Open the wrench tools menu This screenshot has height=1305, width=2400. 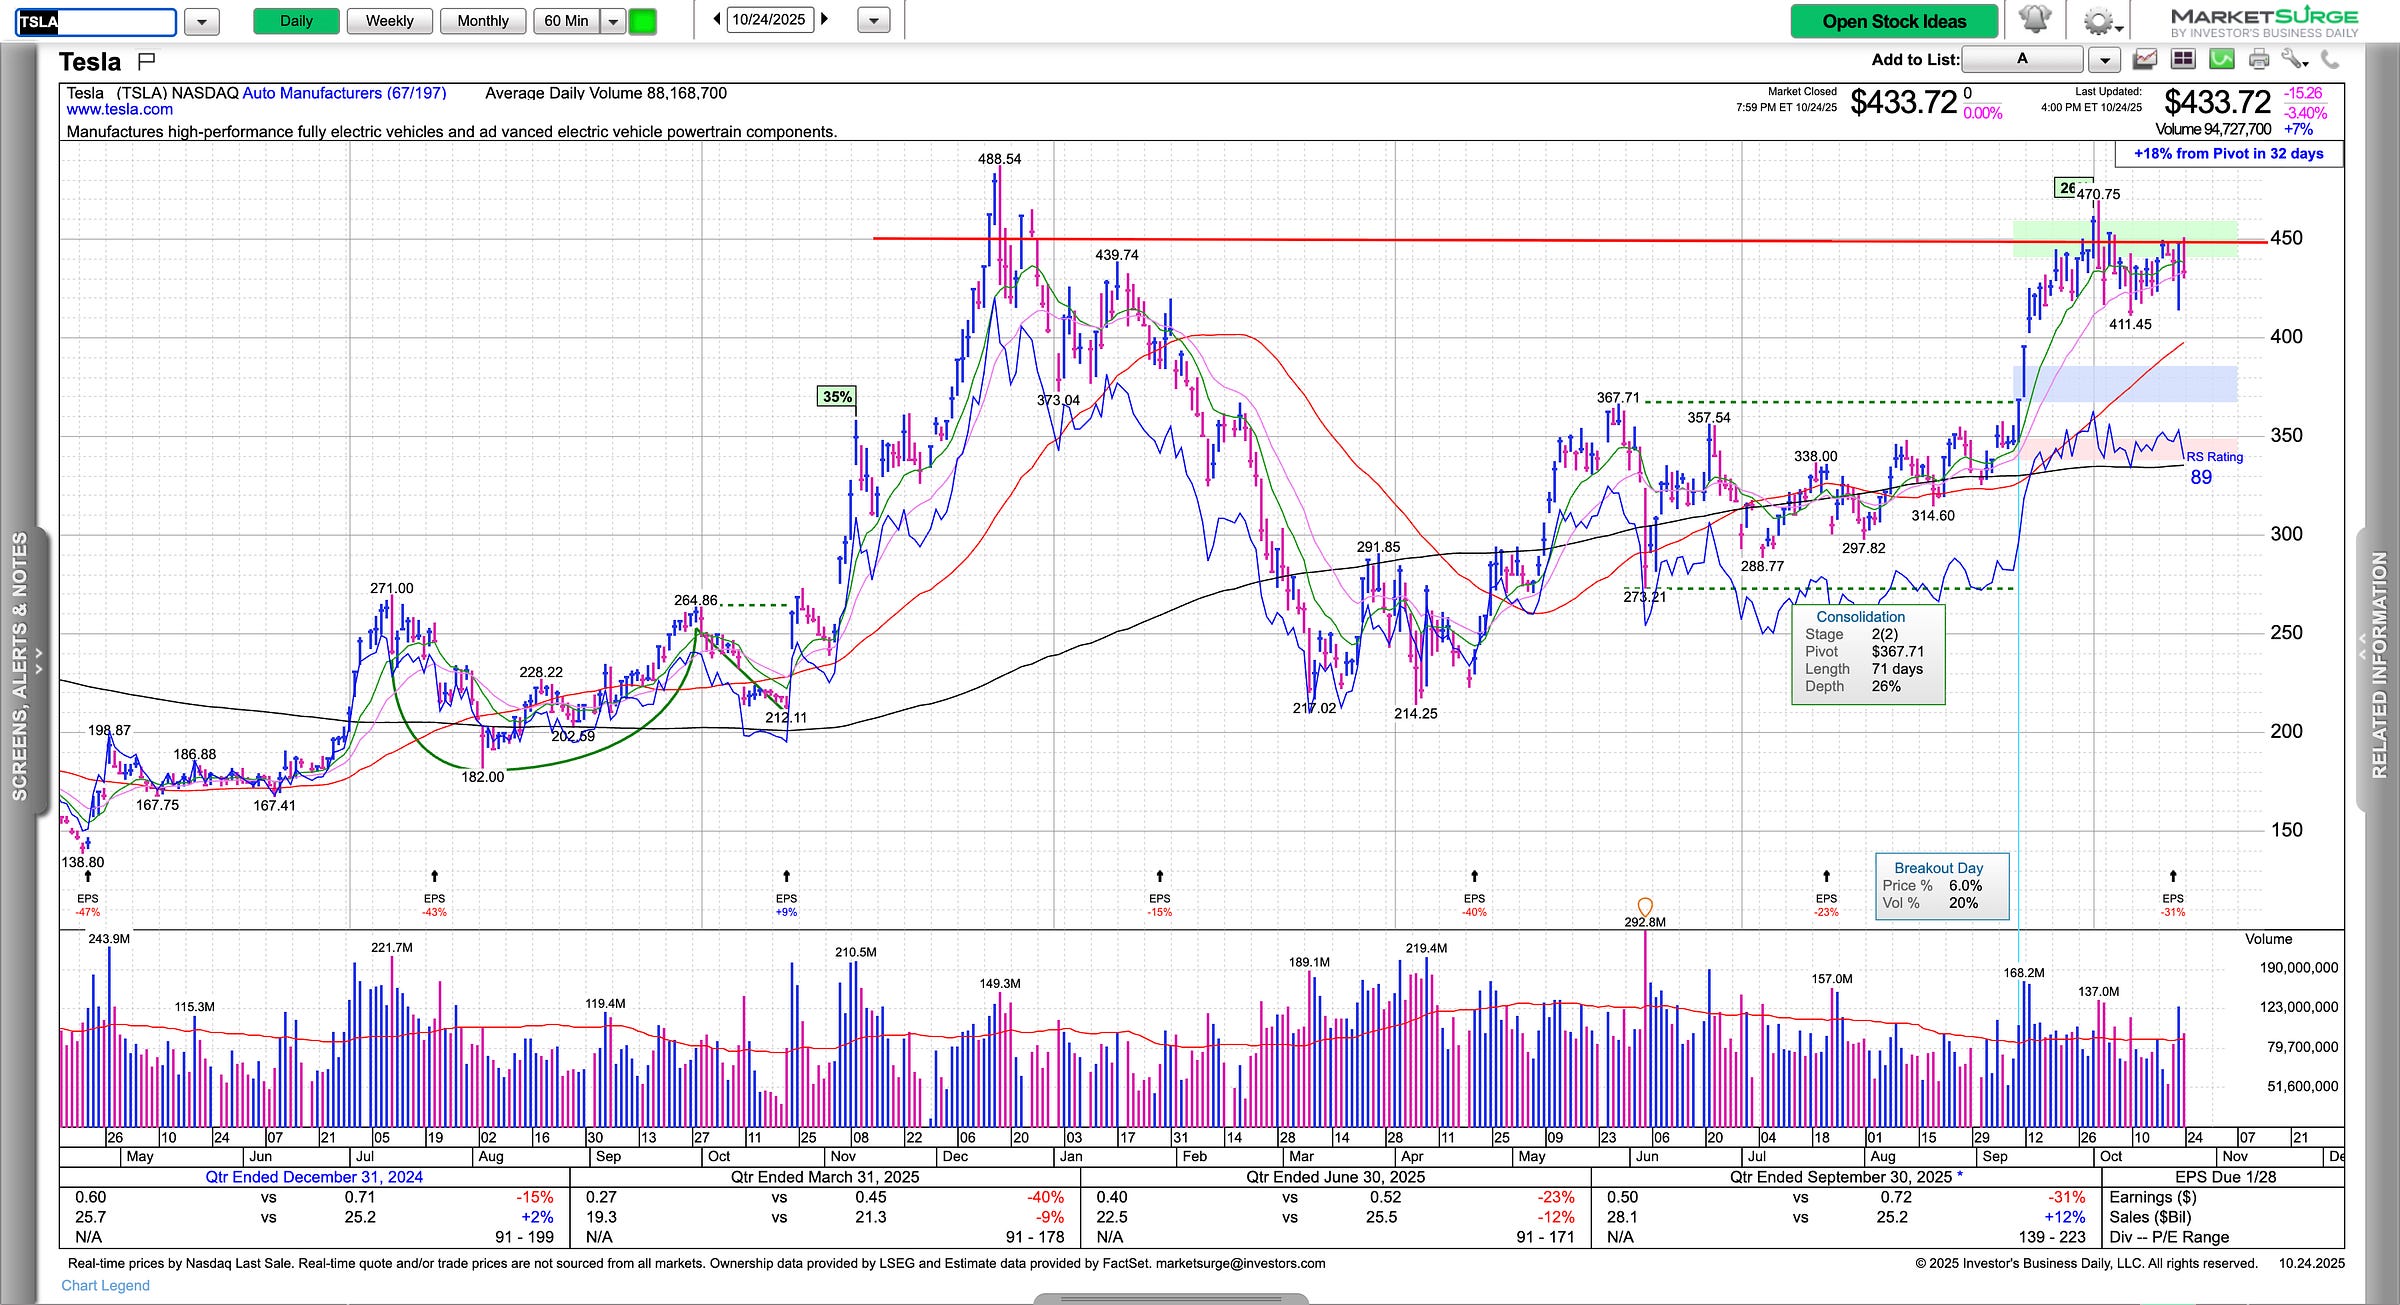2294,60
